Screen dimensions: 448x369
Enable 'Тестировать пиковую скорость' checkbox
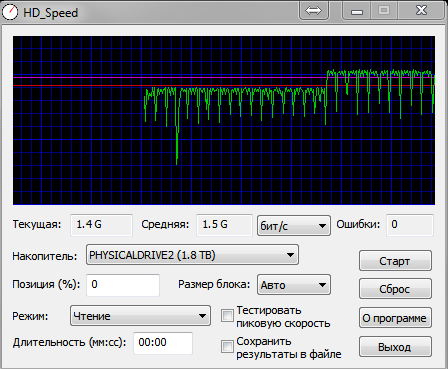tap(227, 315)
